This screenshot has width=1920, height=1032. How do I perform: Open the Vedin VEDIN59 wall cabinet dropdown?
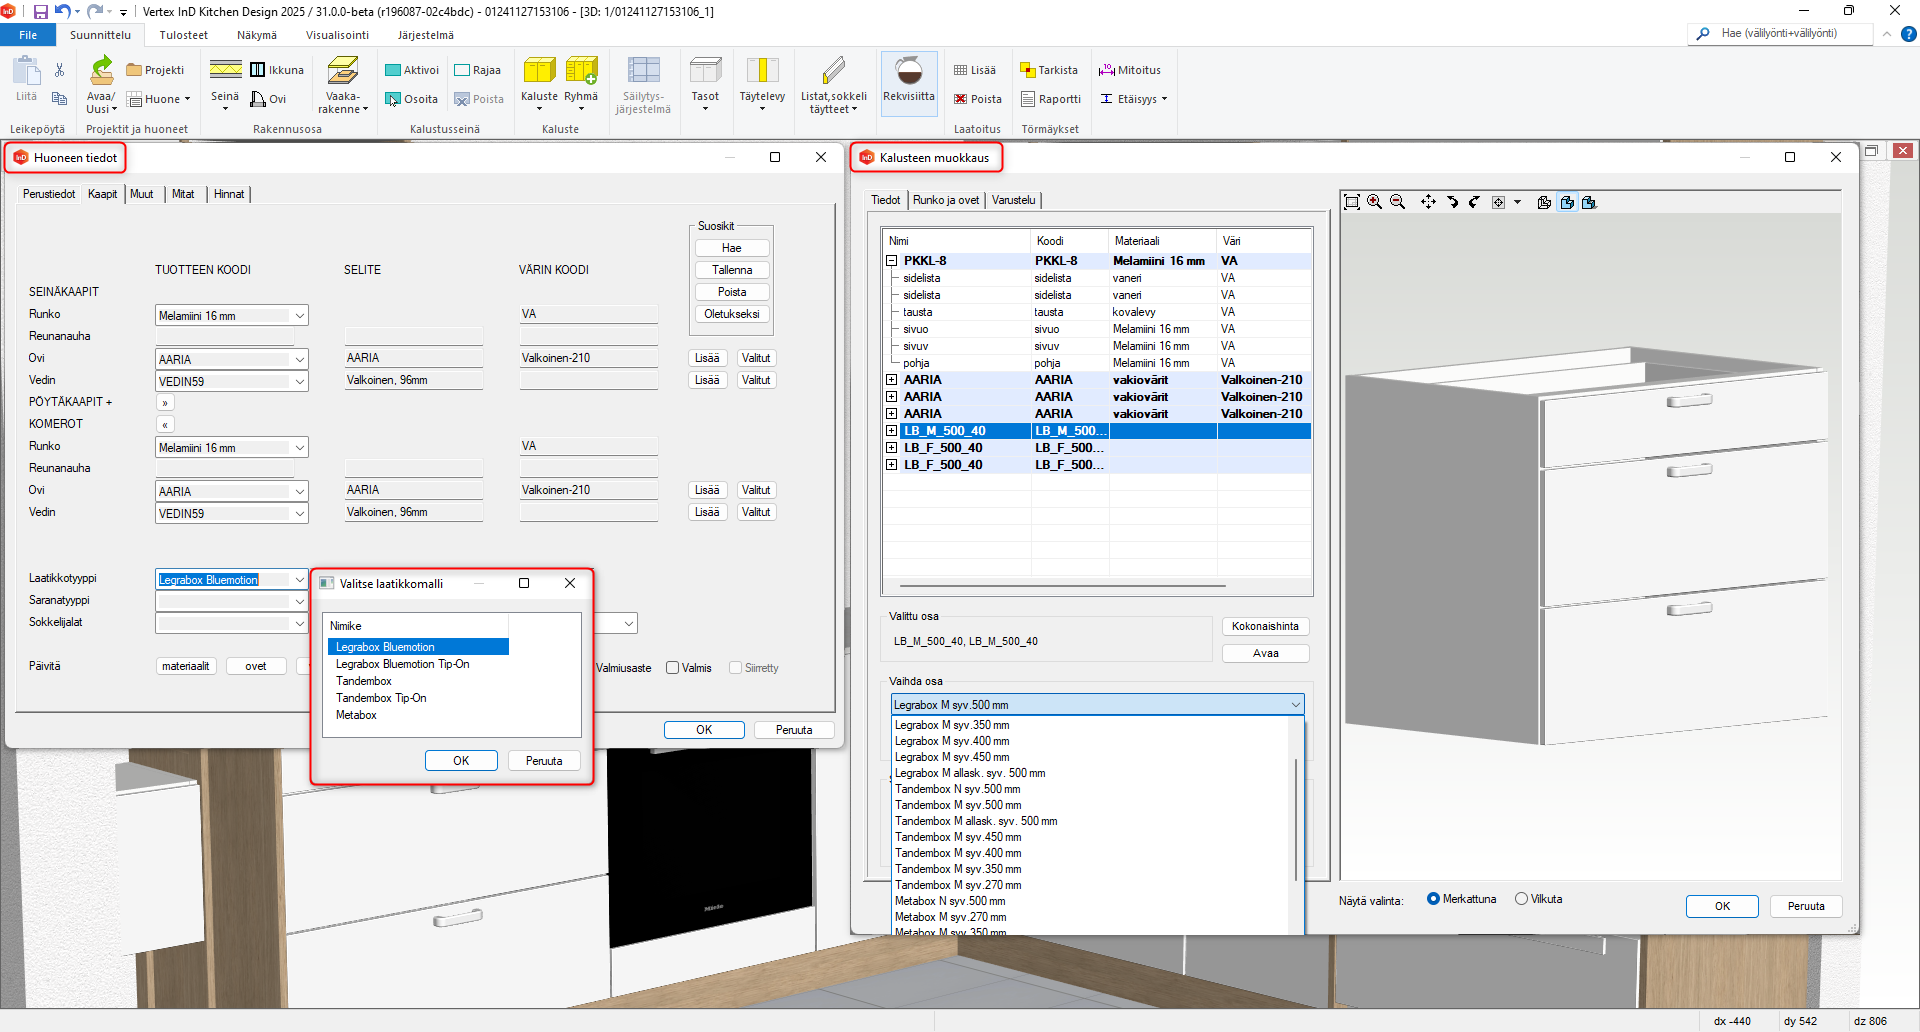click(x=299, y=382)
